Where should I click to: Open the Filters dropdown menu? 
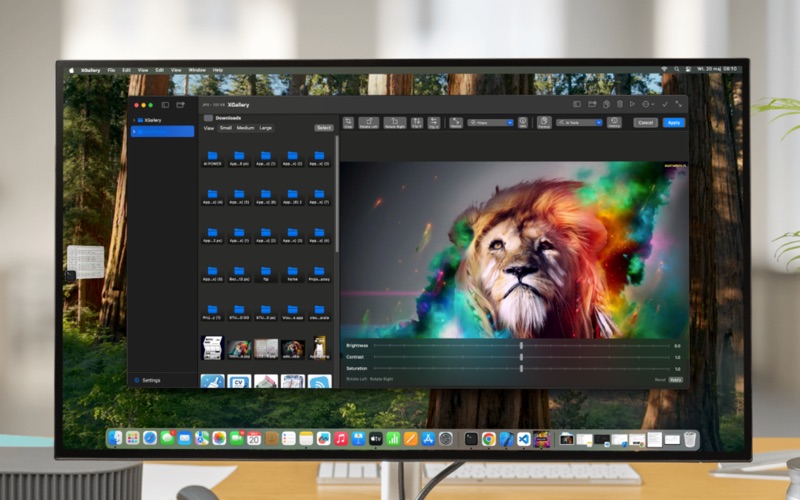click(x=490, y=123)
